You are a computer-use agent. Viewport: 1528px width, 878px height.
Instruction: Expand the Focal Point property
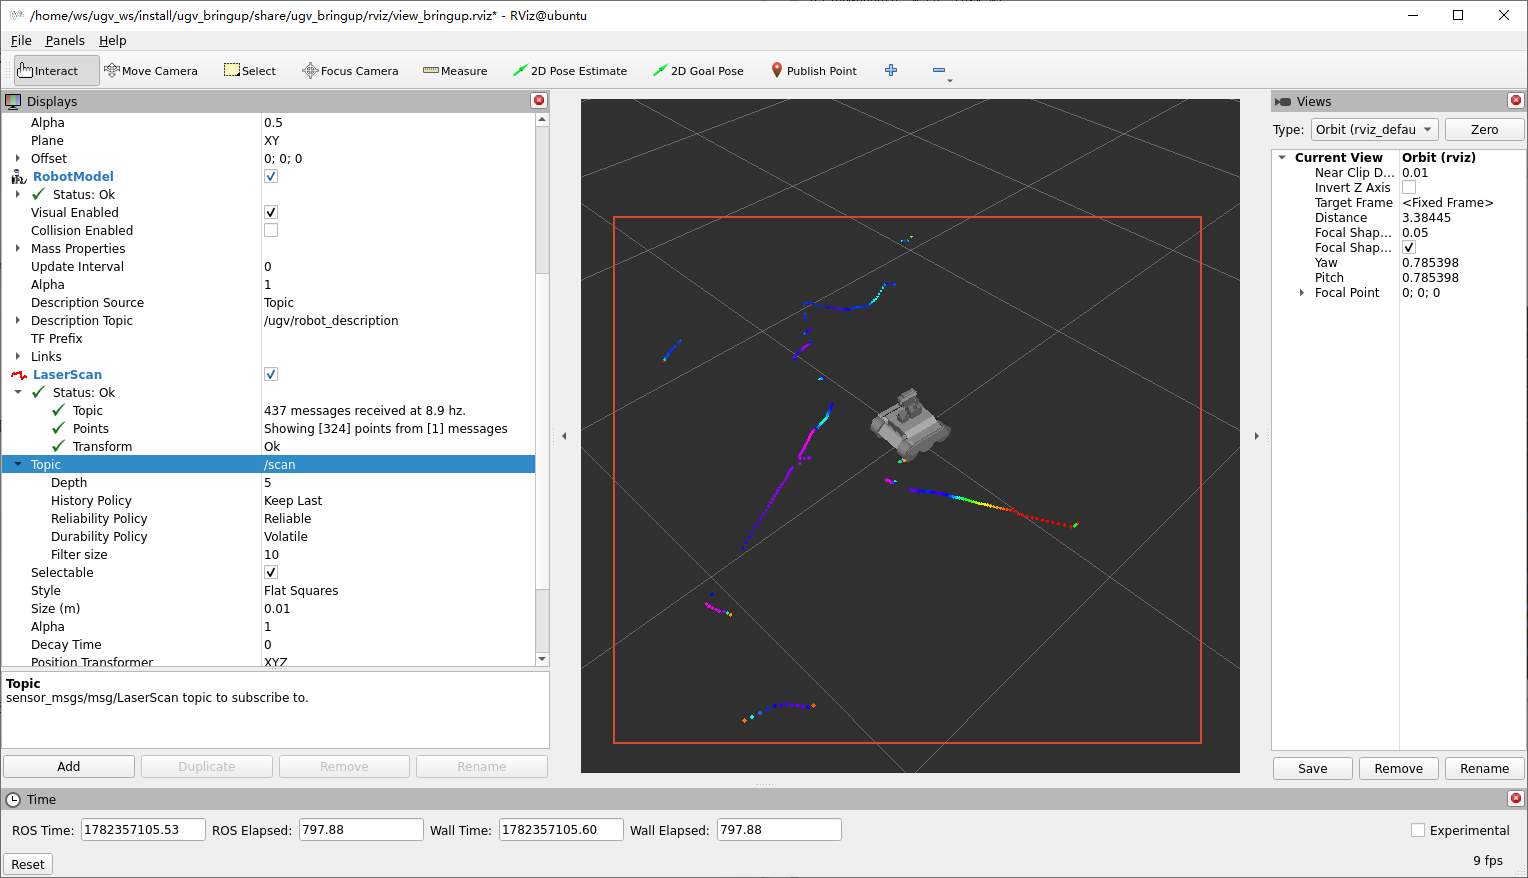point(1302,293)
